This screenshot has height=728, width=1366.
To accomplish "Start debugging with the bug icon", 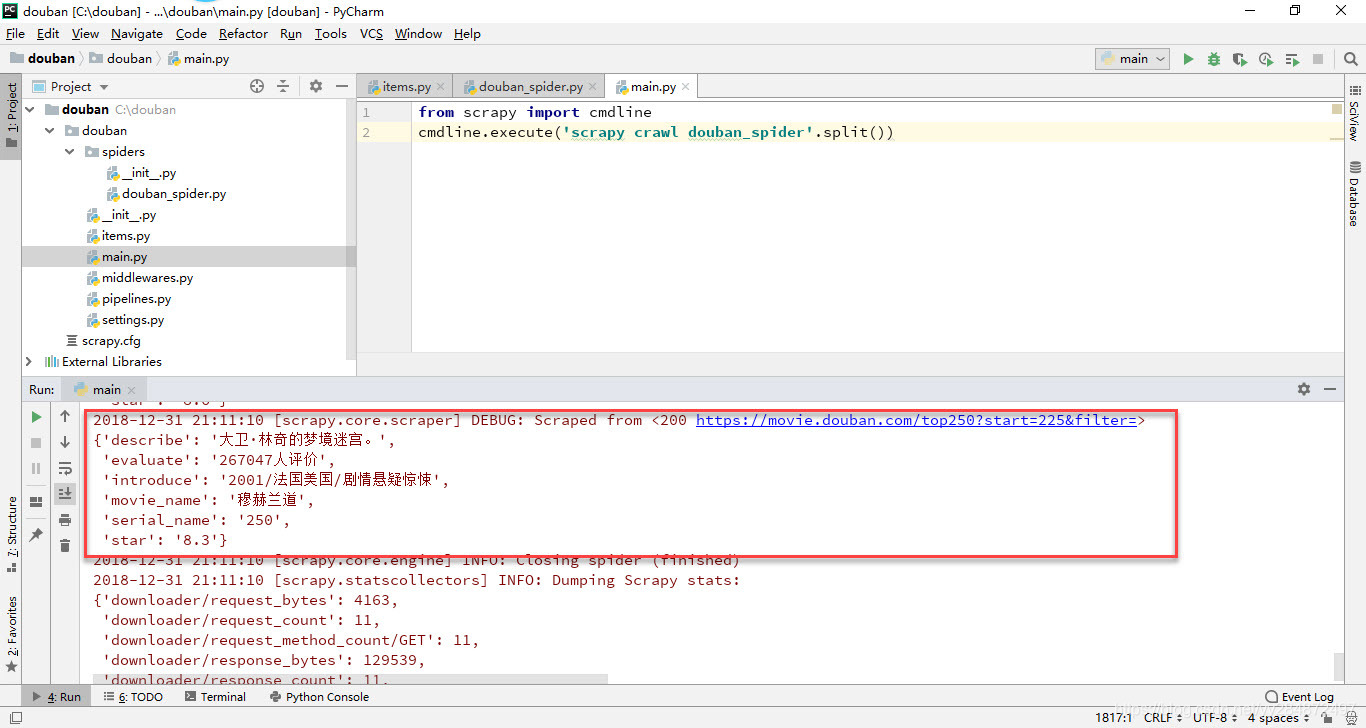I will [1214, 59].
